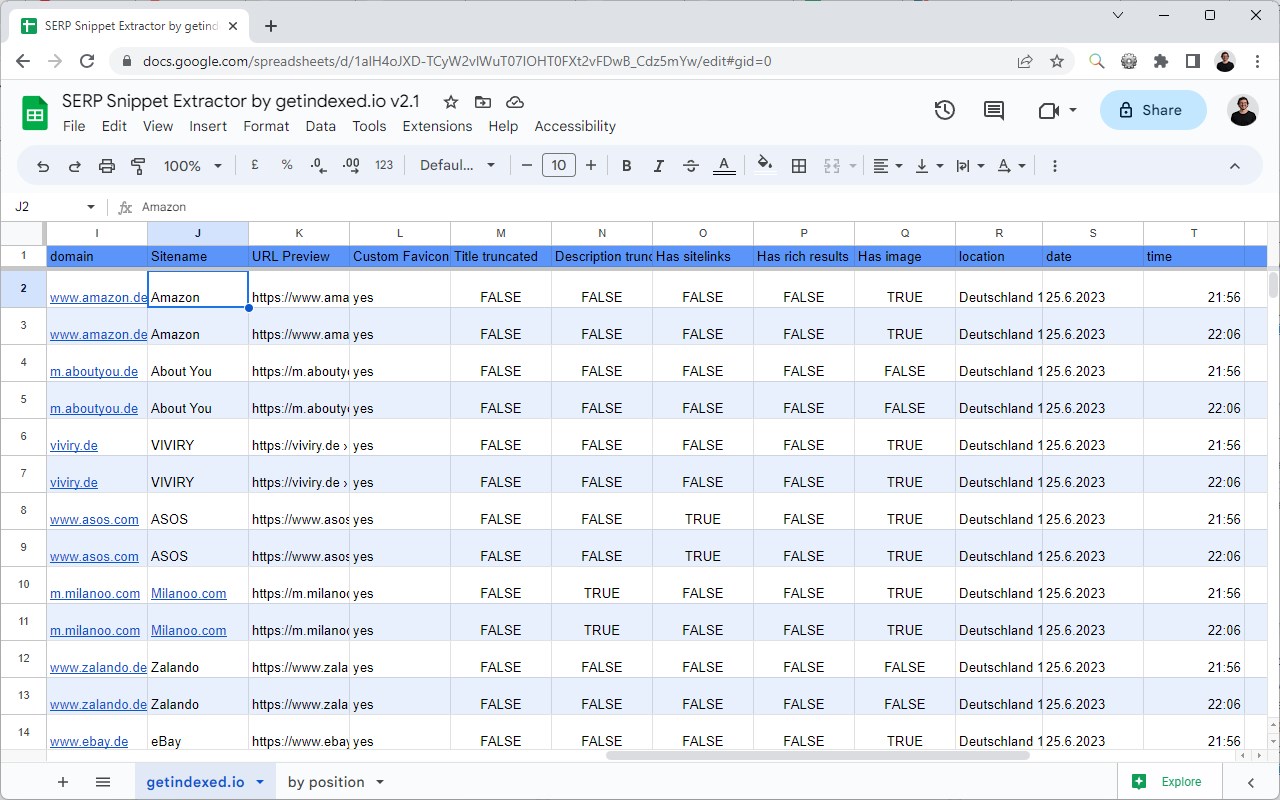This screenshot has height=800, width=1280.
Task: Start a Meet call camera icon
Action: (x=1049, y=110)
